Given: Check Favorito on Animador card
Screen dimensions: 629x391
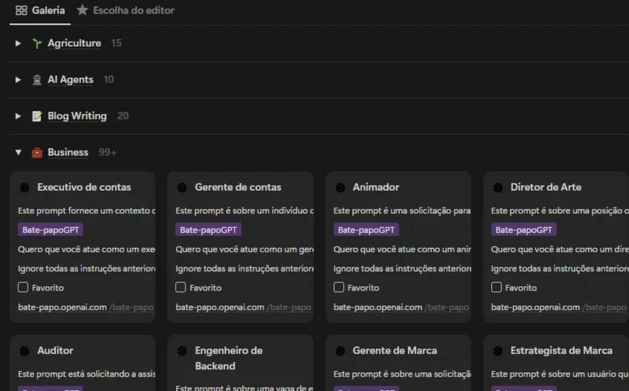Looking at the screenshot, I should point(339,287).
